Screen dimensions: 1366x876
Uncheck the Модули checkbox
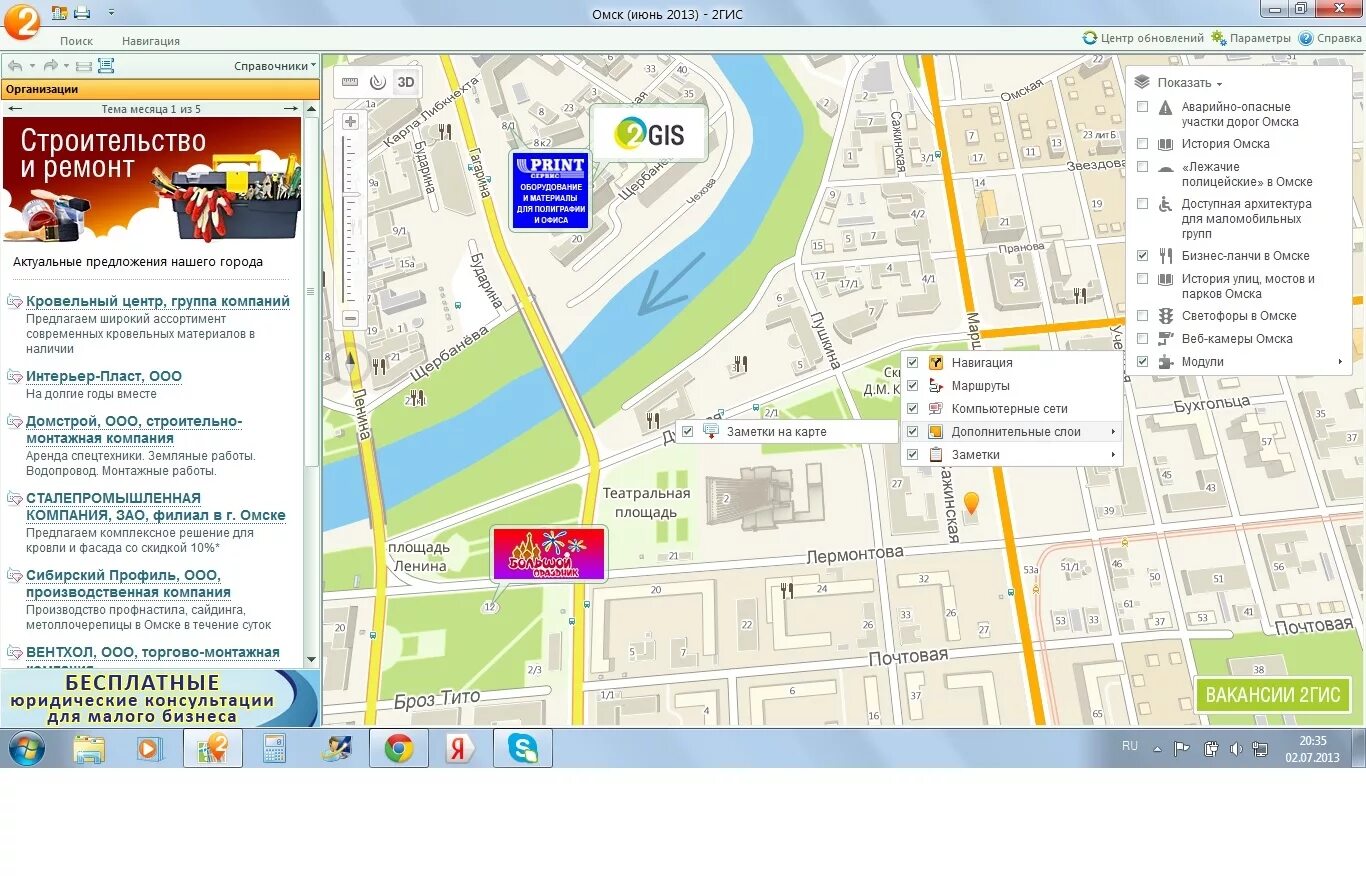click(x=1142, y=362)
